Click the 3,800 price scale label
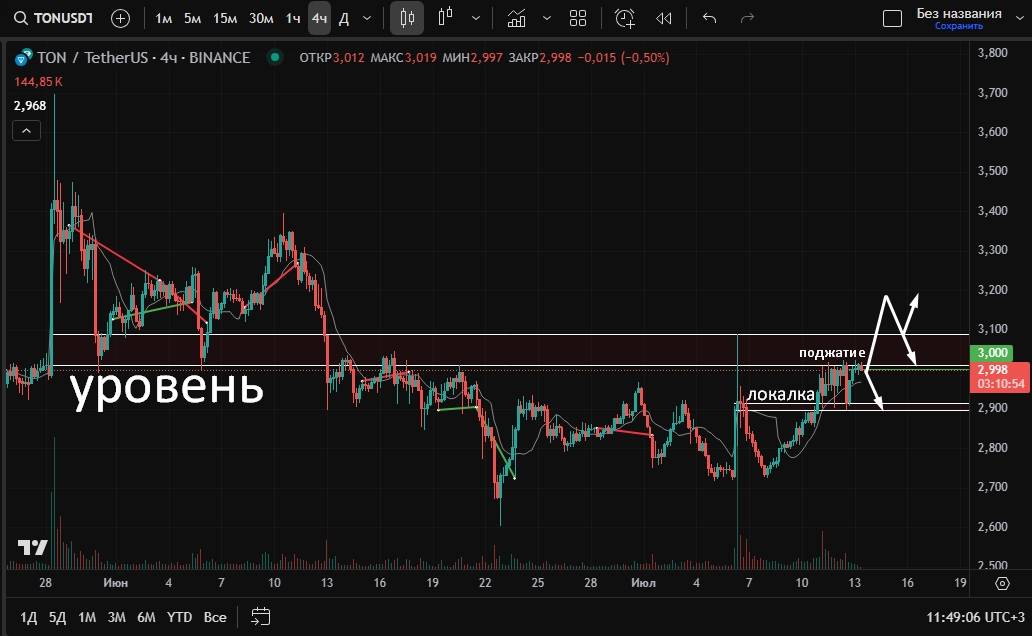 click(x=993, y=53)
